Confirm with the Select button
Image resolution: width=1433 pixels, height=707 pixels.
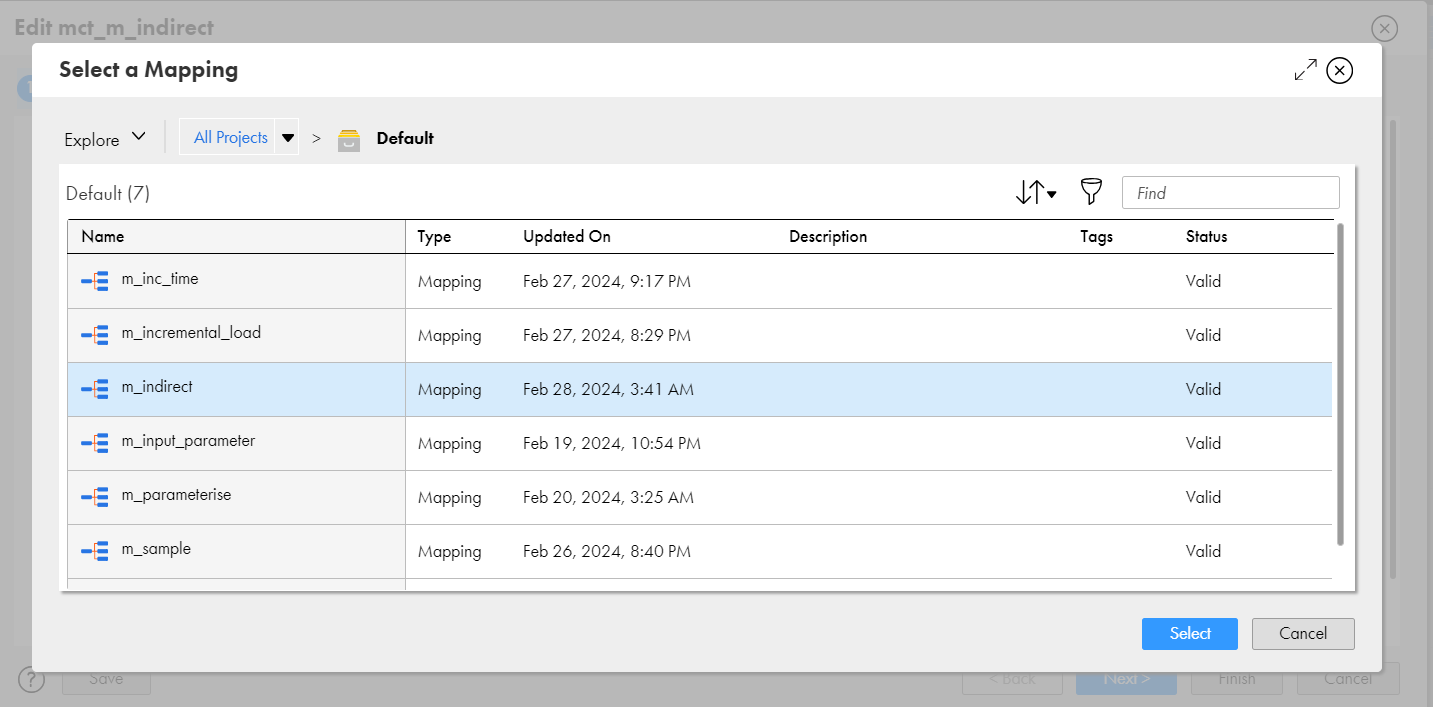pyautogui.click(x=1190, y=634)
